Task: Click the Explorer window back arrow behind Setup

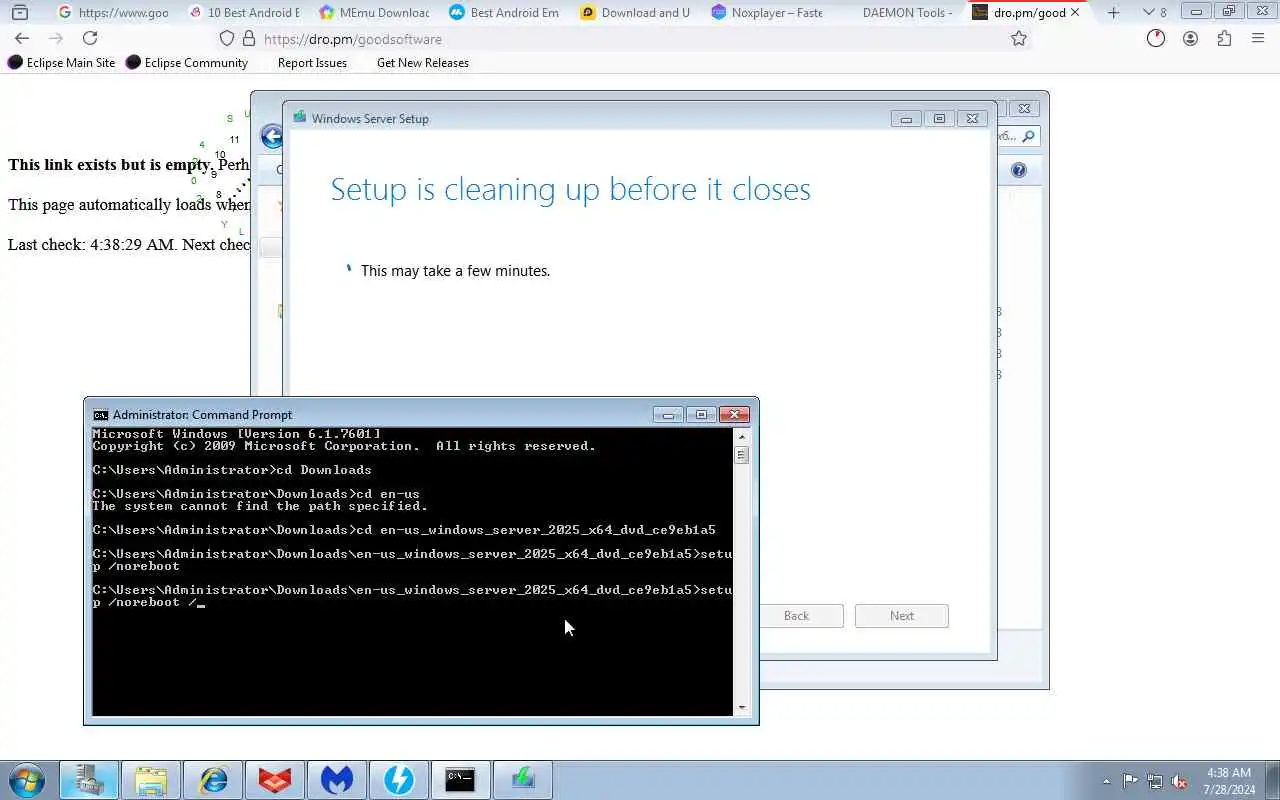Action: [x=271, y=137]
